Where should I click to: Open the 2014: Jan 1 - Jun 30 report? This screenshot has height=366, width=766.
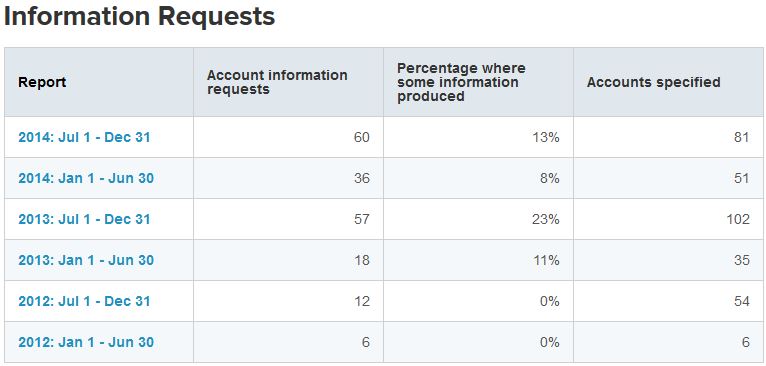(x=86, y=178)
